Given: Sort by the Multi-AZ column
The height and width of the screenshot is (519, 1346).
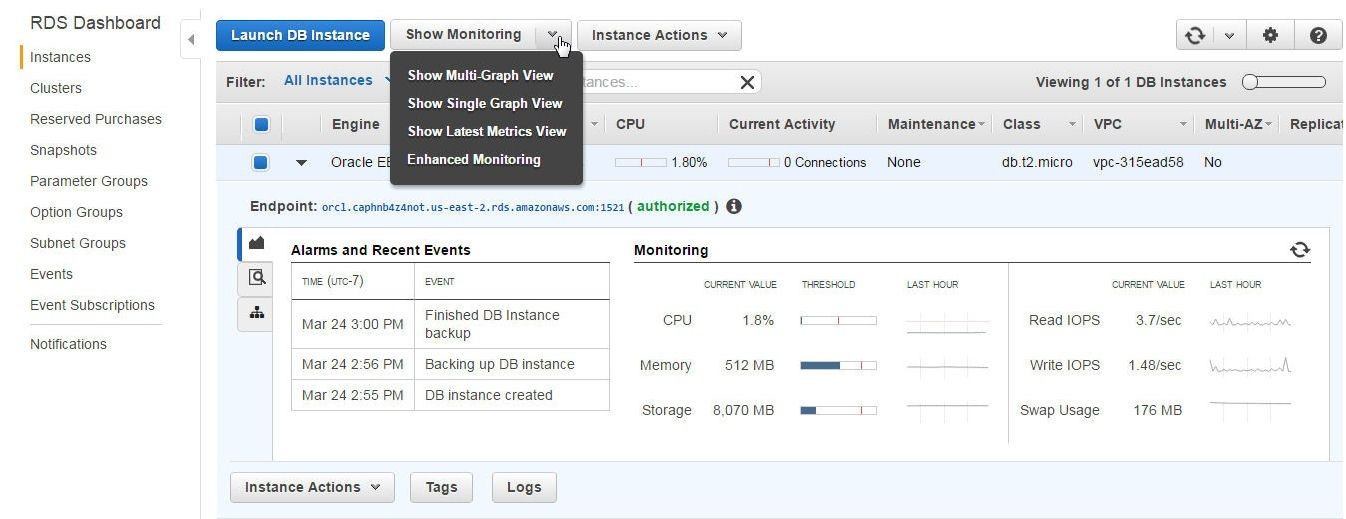Looking at the screenshot, I should pos(1238,124).
